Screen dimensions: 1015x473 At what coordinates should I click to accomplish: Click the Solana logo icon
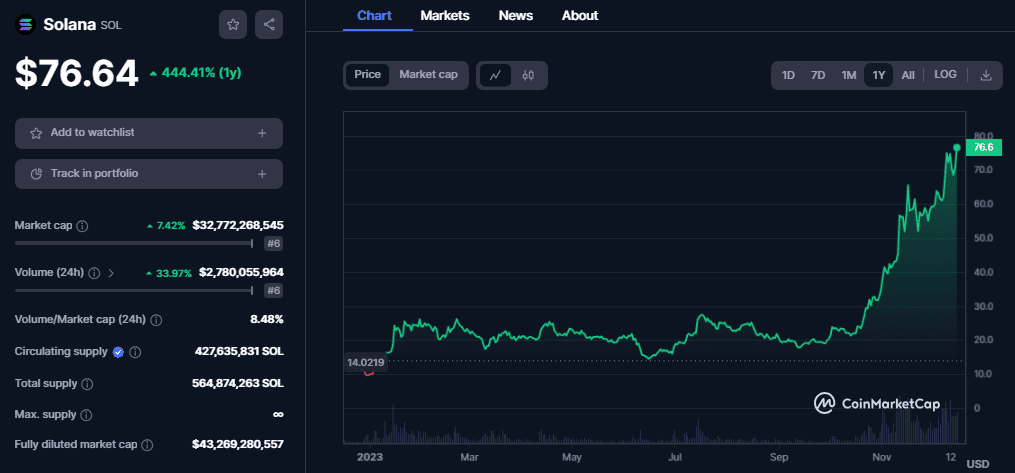click(25, 25)
